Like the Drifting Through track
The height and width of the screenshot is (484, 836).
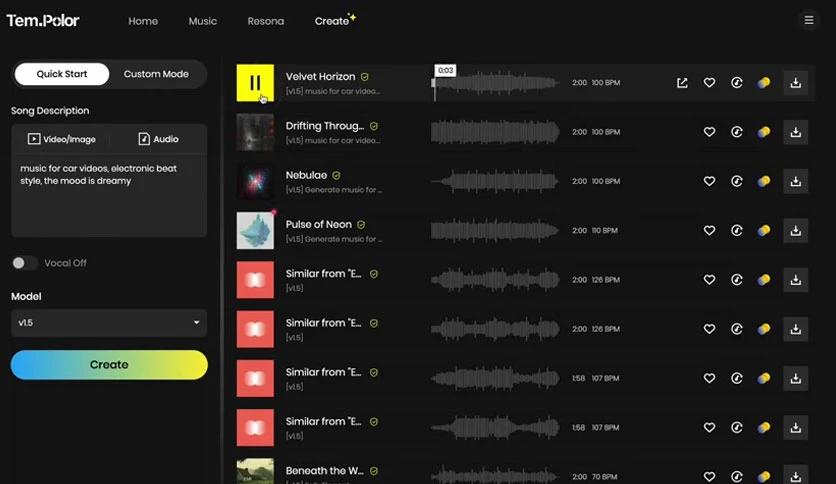point(709,132)
